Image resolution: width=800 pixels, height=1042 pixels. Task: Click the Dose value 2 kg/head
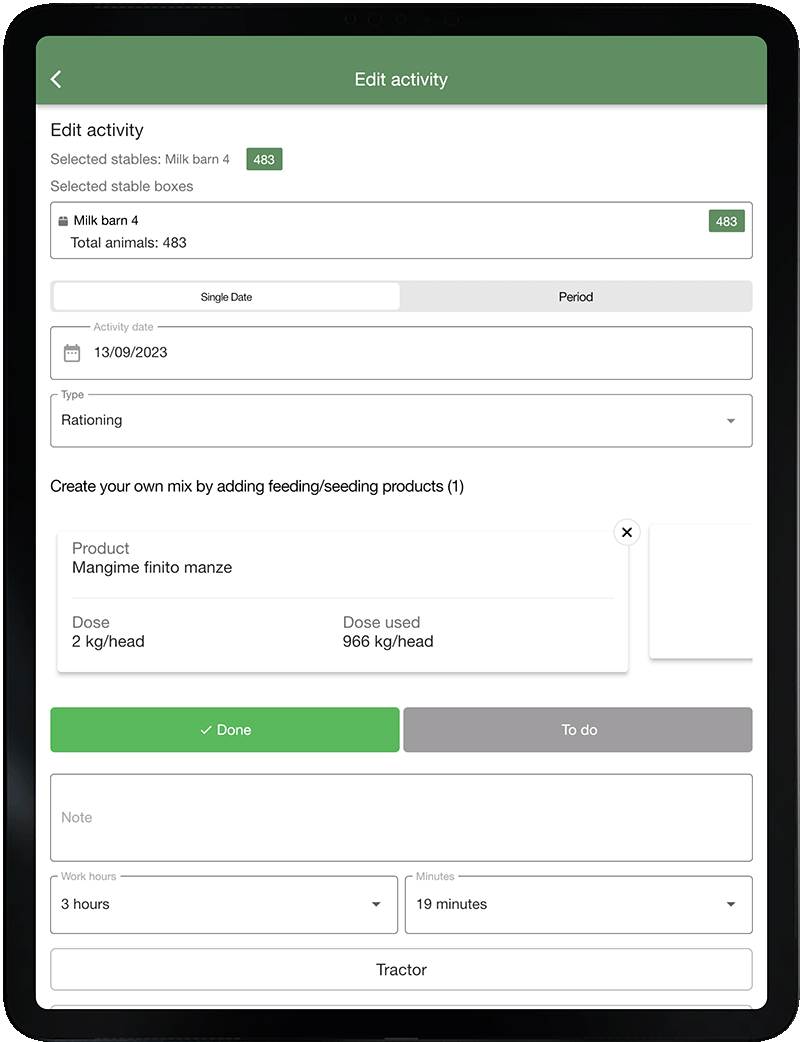click(108, 641)
